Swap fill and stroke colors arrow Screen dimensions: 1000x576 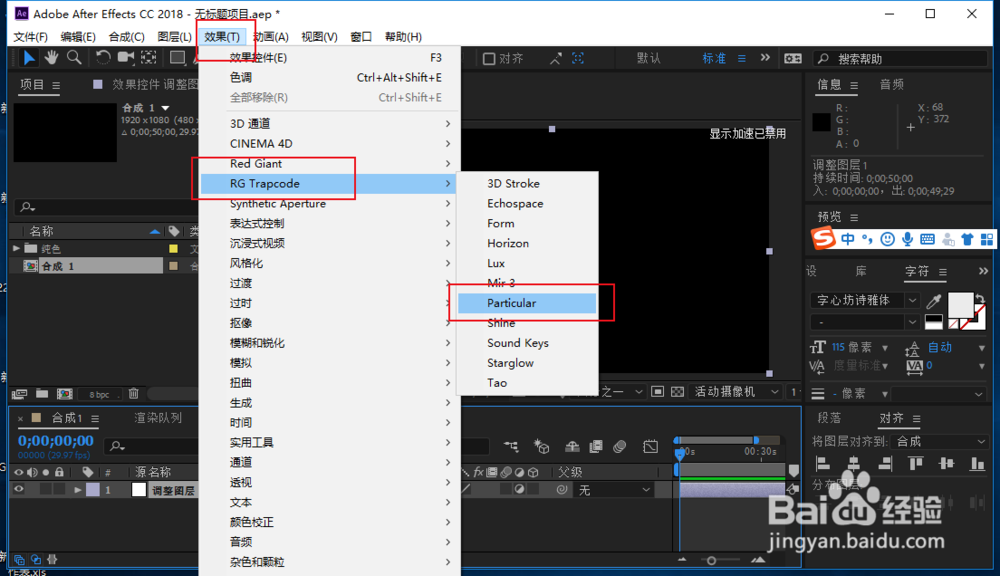coord(980,299)
